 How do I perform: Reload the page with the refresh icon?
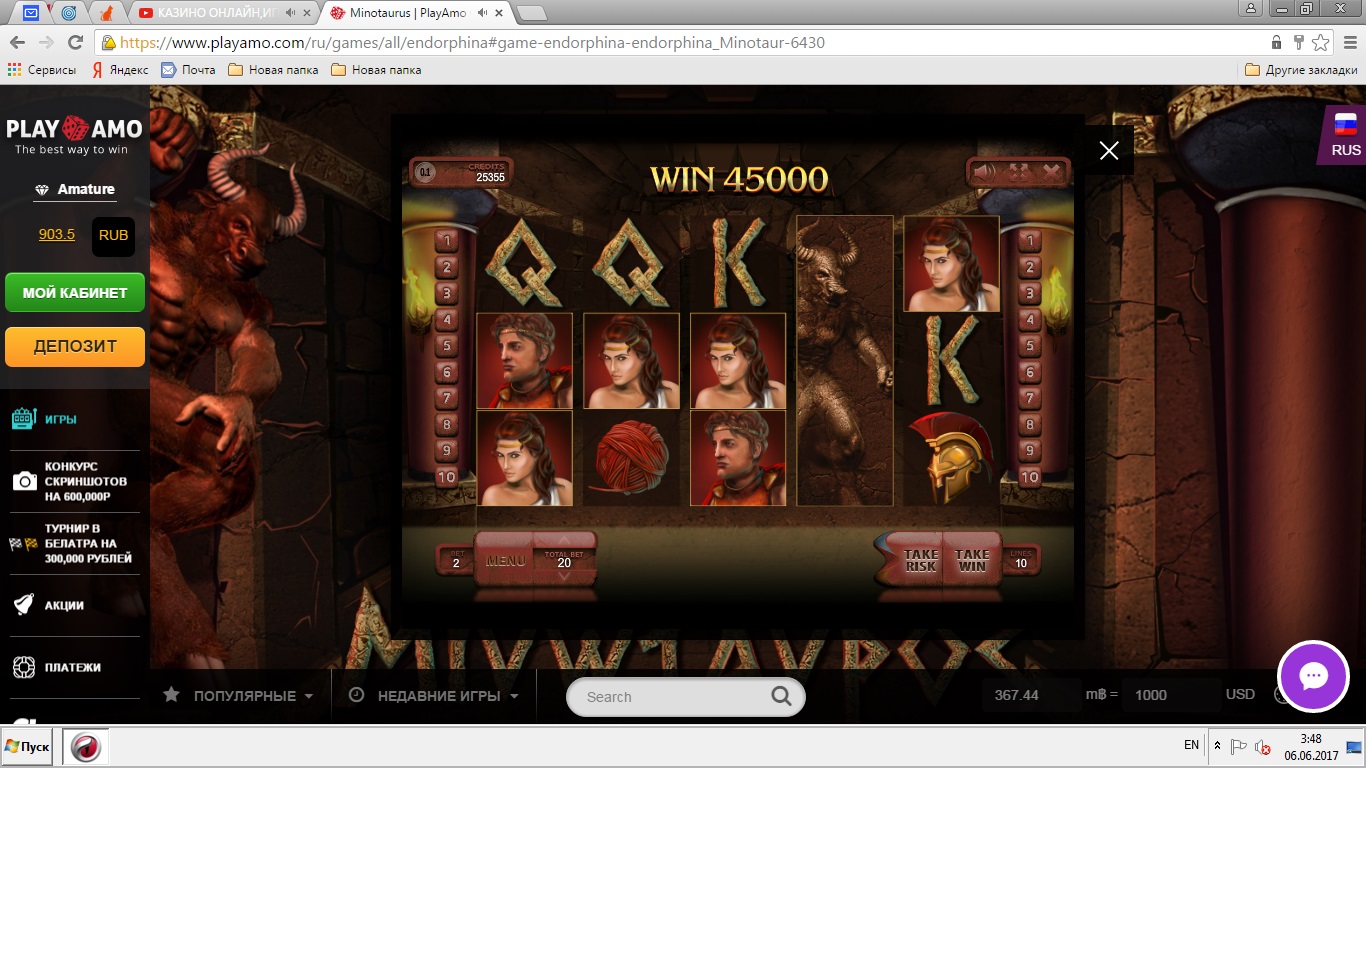point(75,42)
